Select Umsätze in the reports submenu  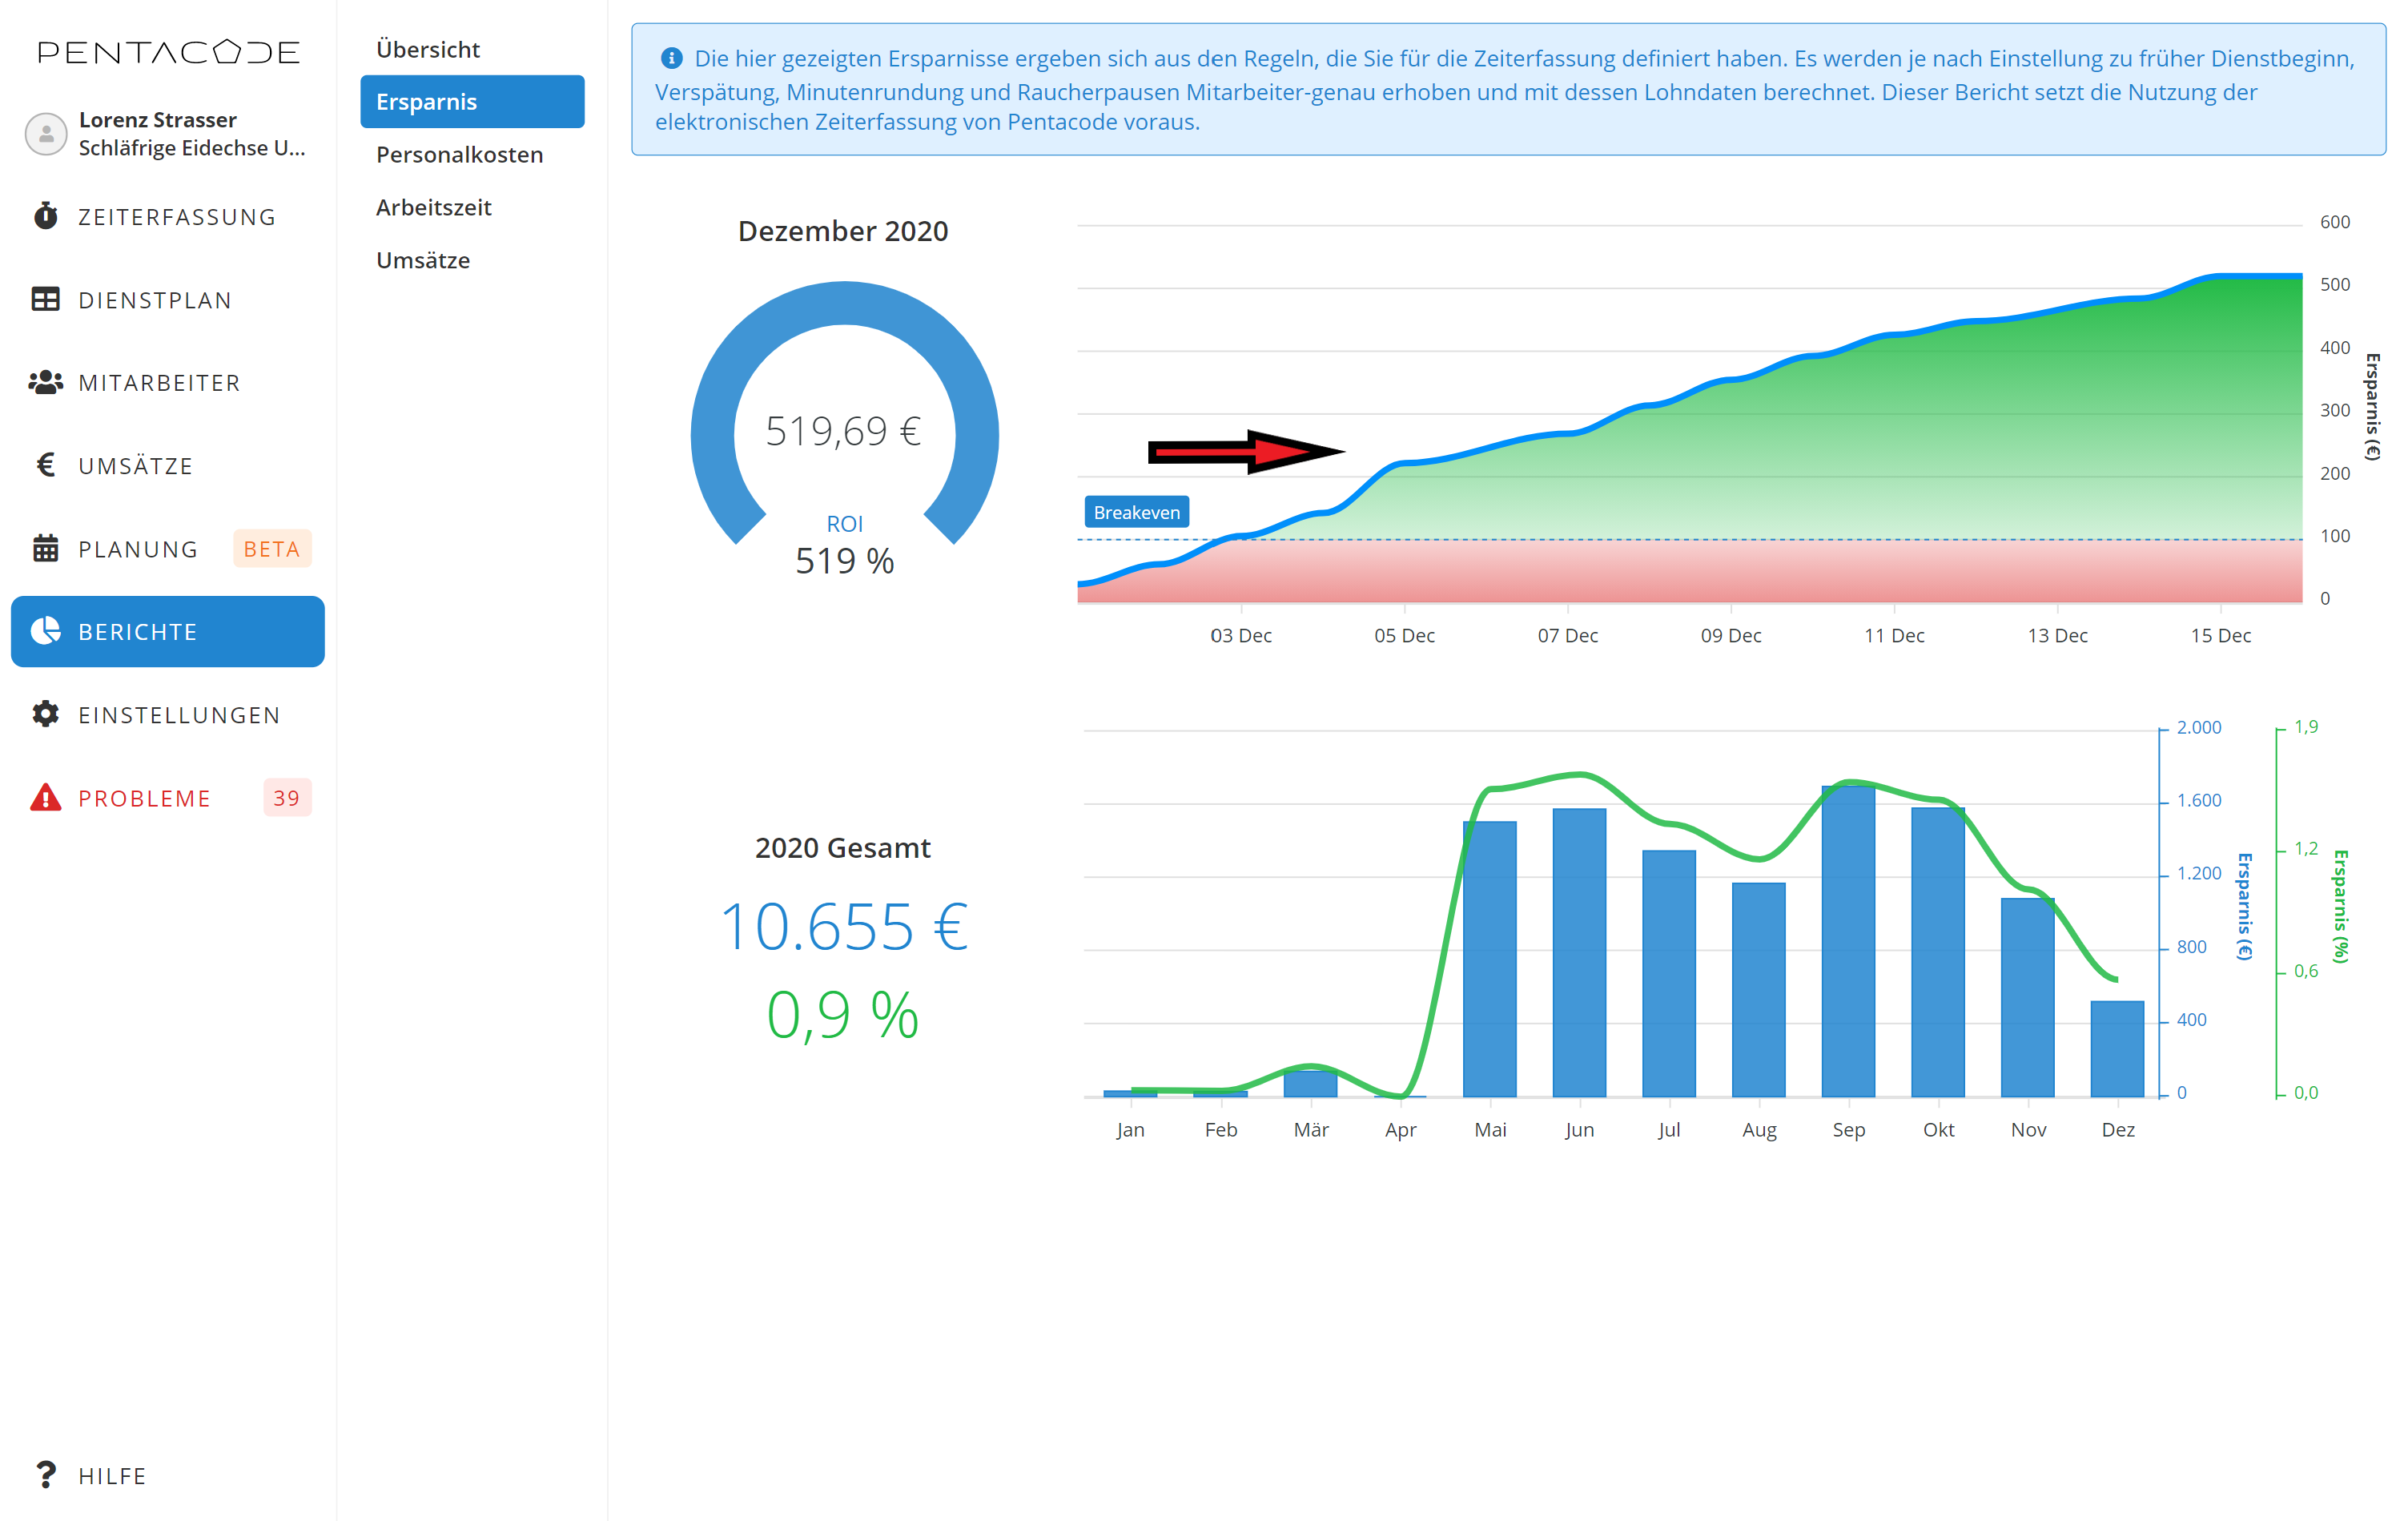click(x=422, y=260)
